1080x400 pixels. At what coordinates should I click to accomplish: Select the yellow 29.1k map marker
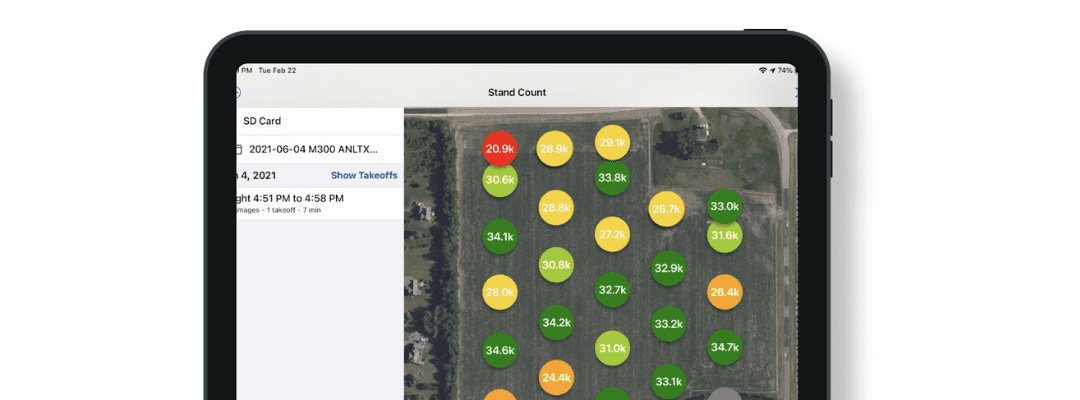click(x=612, y=143)
